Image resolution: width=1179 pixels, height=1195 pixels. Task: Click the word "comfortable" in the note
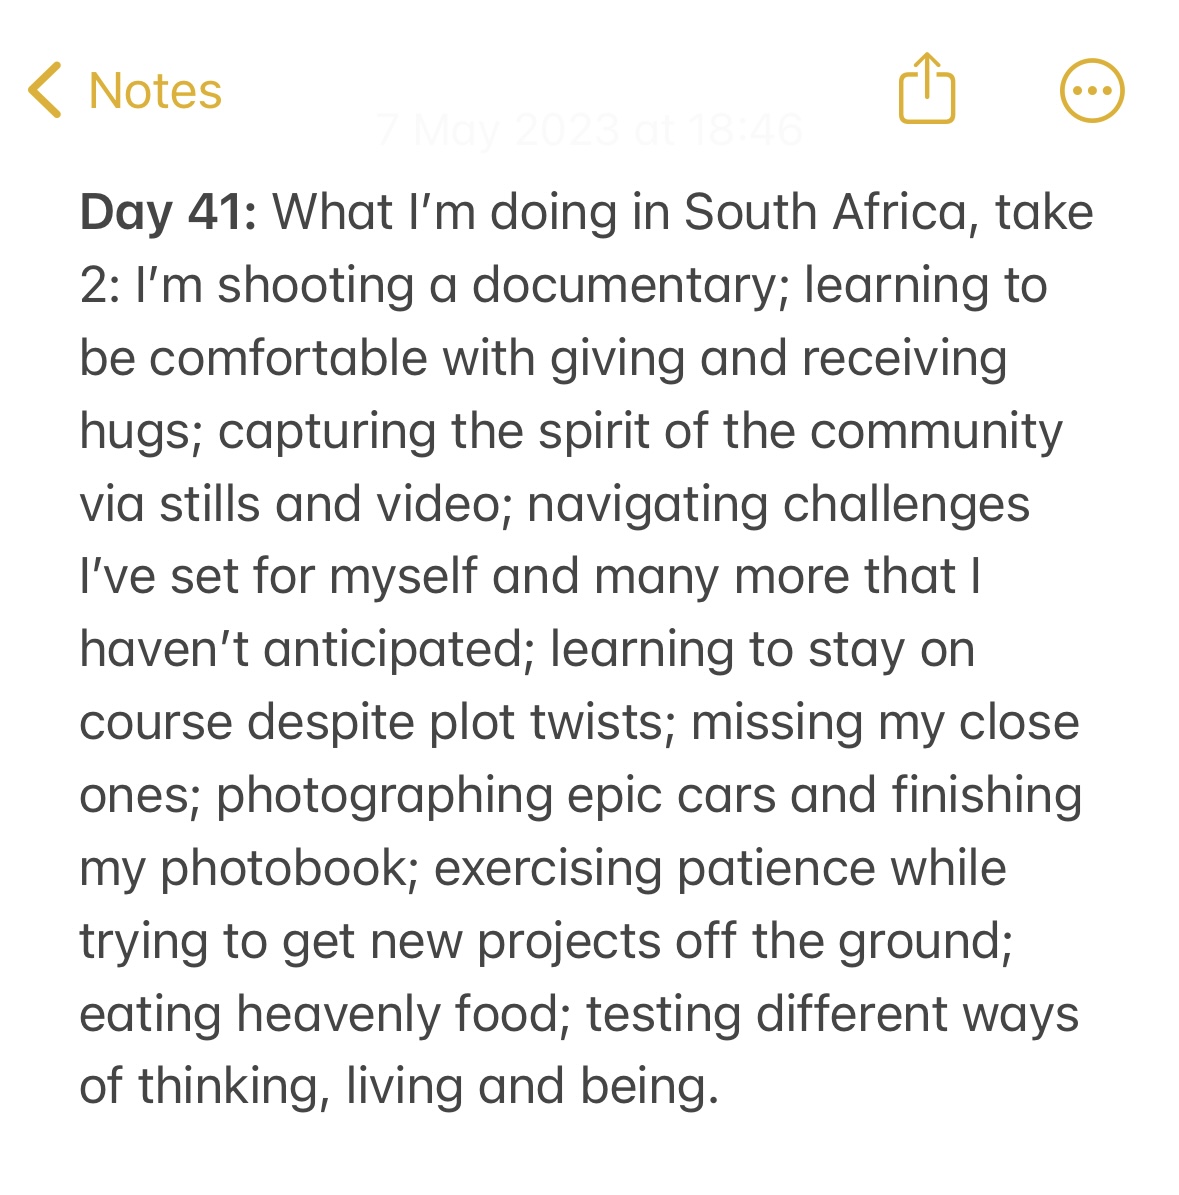[x=288, y=359]
